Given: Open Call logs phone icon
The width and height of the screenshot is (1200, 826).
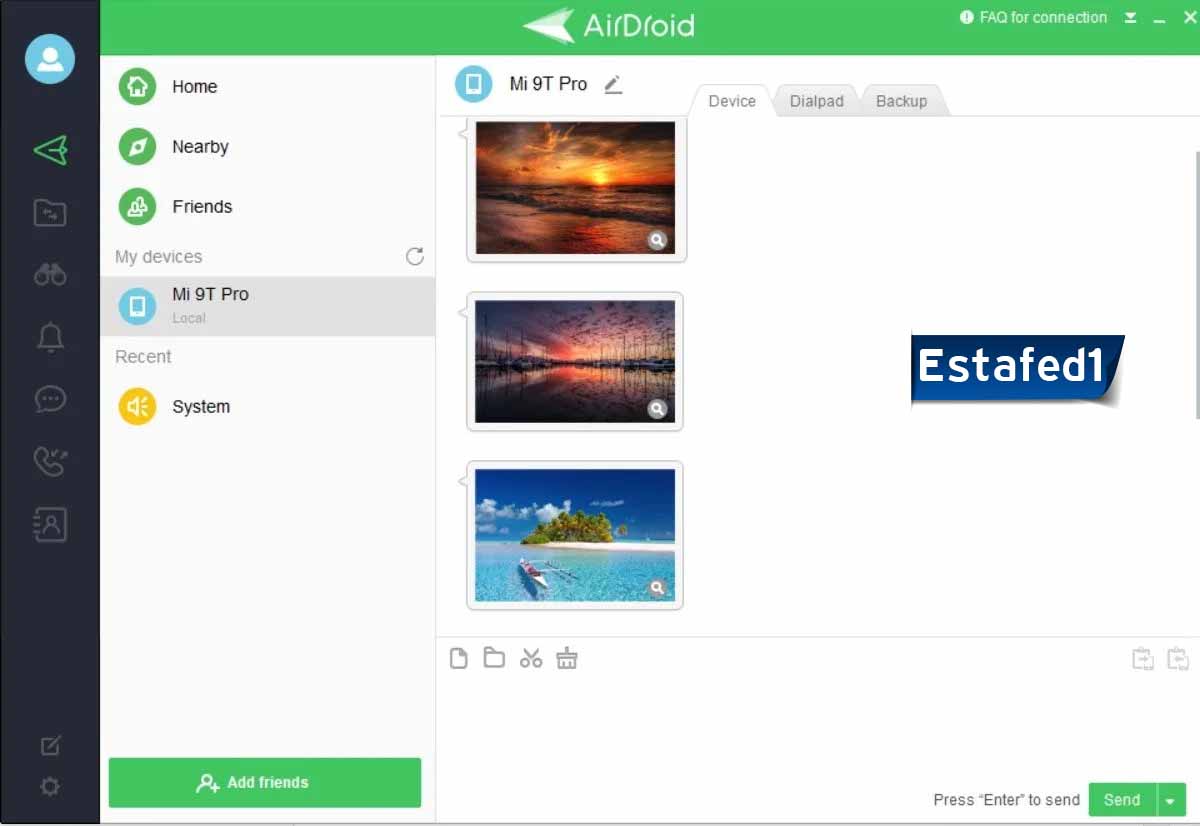Looking at the screenshot, I should coord(50,461).
